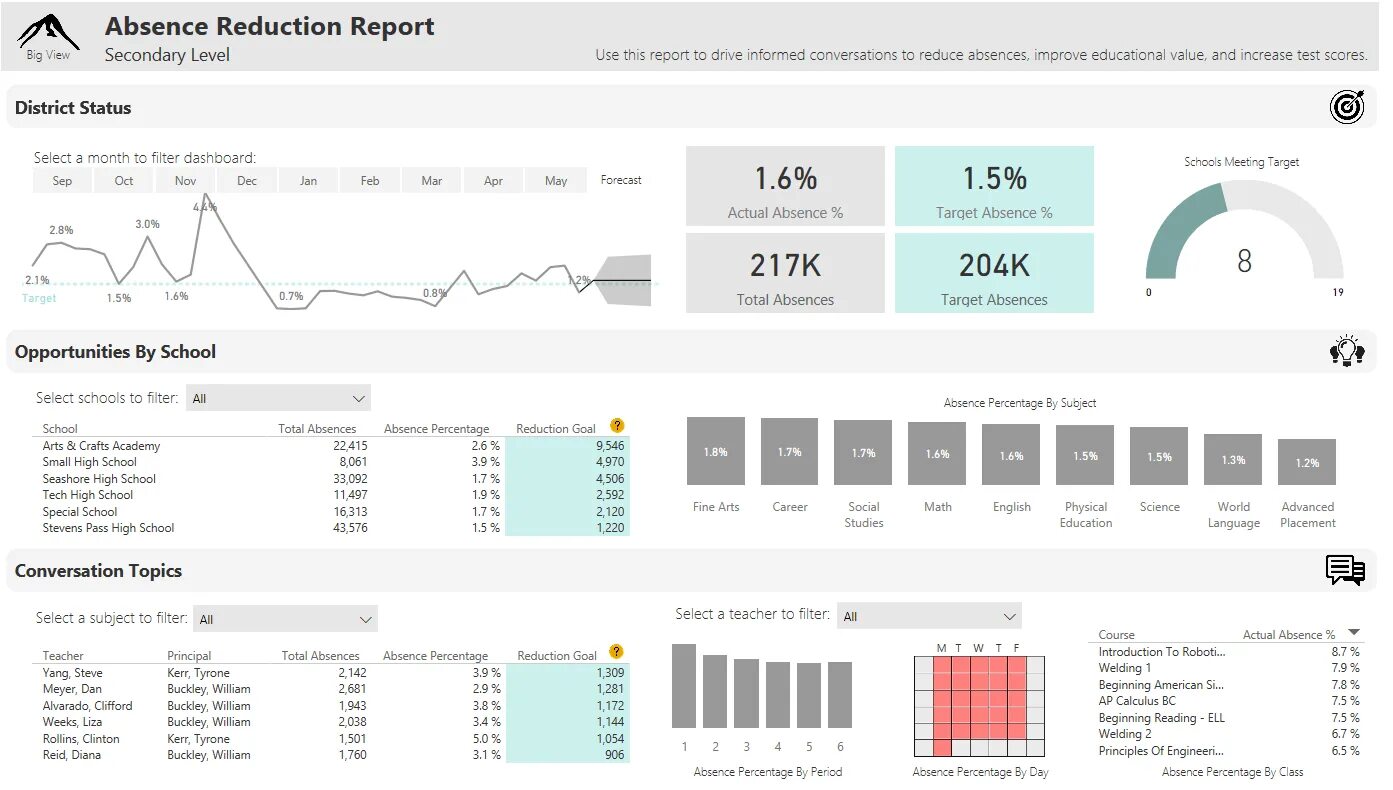
Task: Select teacher Weeks, Liza
Action: (x=73, y=722)
